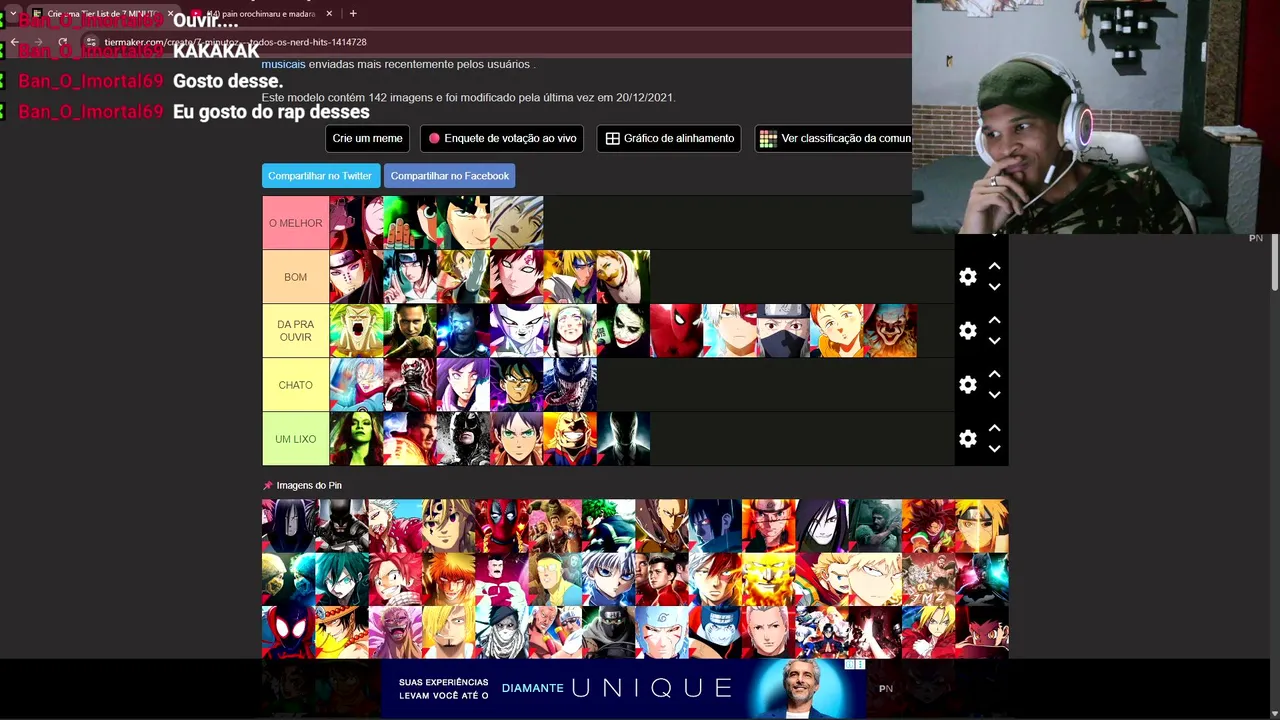
Task: Select the Naruto image in the pin pool
Action: (768, 526)
